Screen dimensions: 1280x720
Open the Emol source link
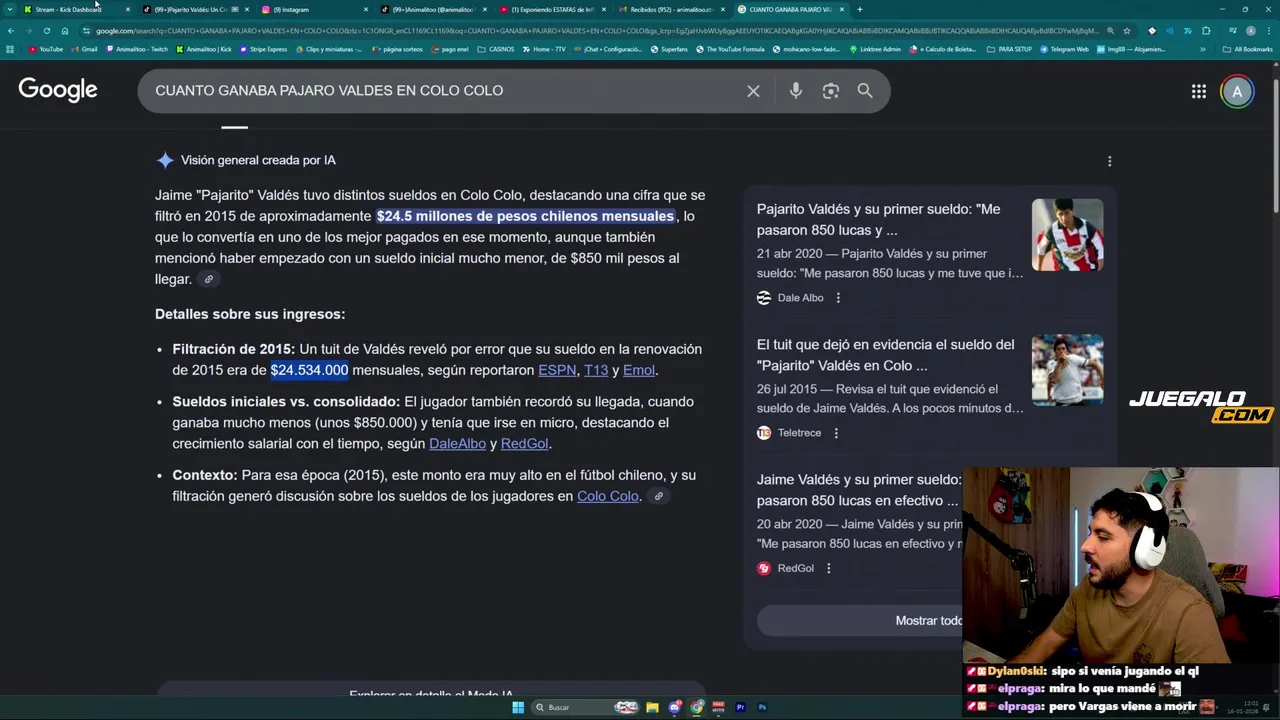pos(639,370)
